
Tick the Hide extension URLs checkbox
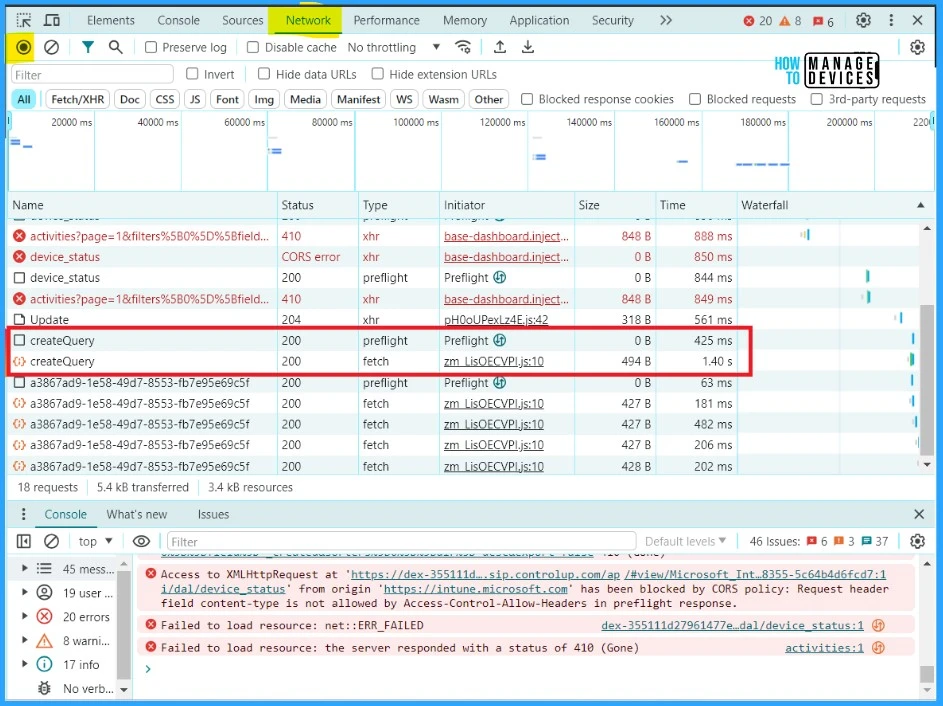tap(378, 74)
